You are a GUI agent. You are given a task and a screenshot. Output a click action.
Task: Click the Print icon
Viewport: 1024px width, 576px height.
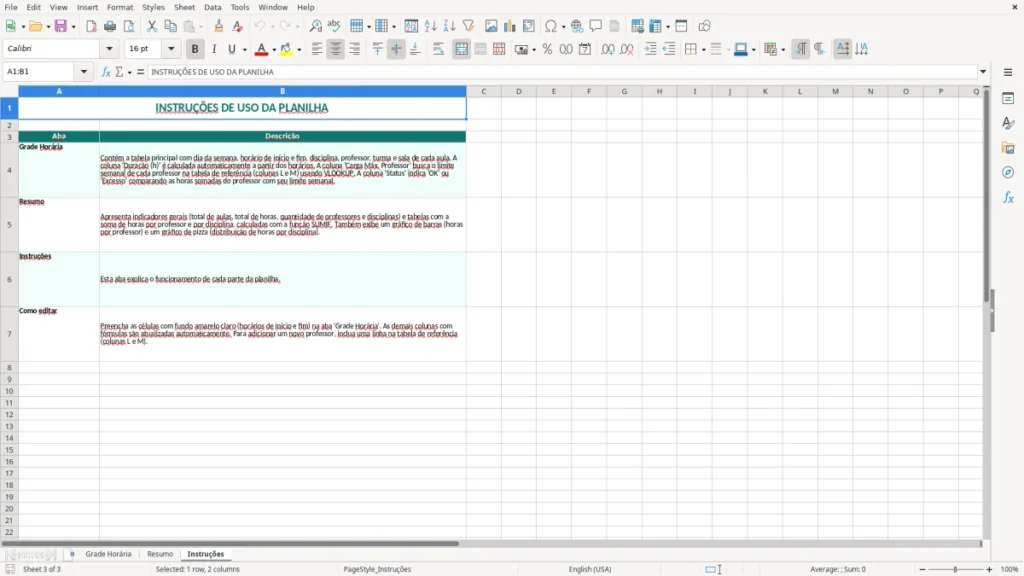point(110,26)
